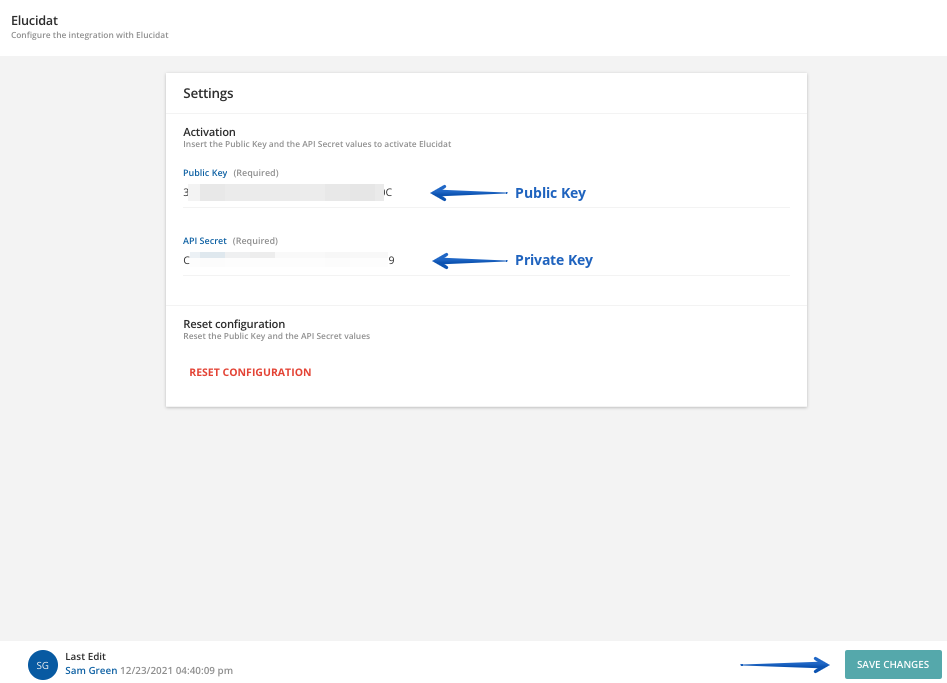Click 'Configure the integration with Elucidat' subtitle
The height and width of the screenshot is (683, 947).
click(x=89, y=35)
